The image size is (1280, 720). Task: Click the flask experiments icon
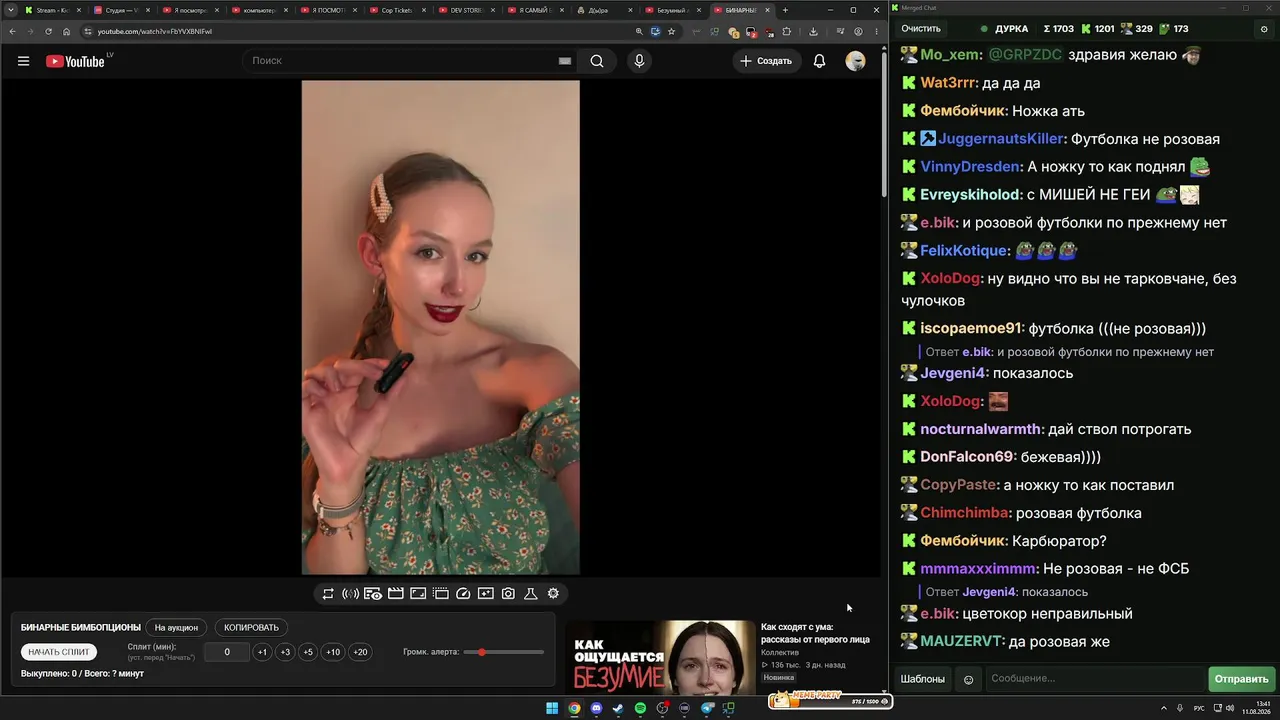(x=531, y=594)
